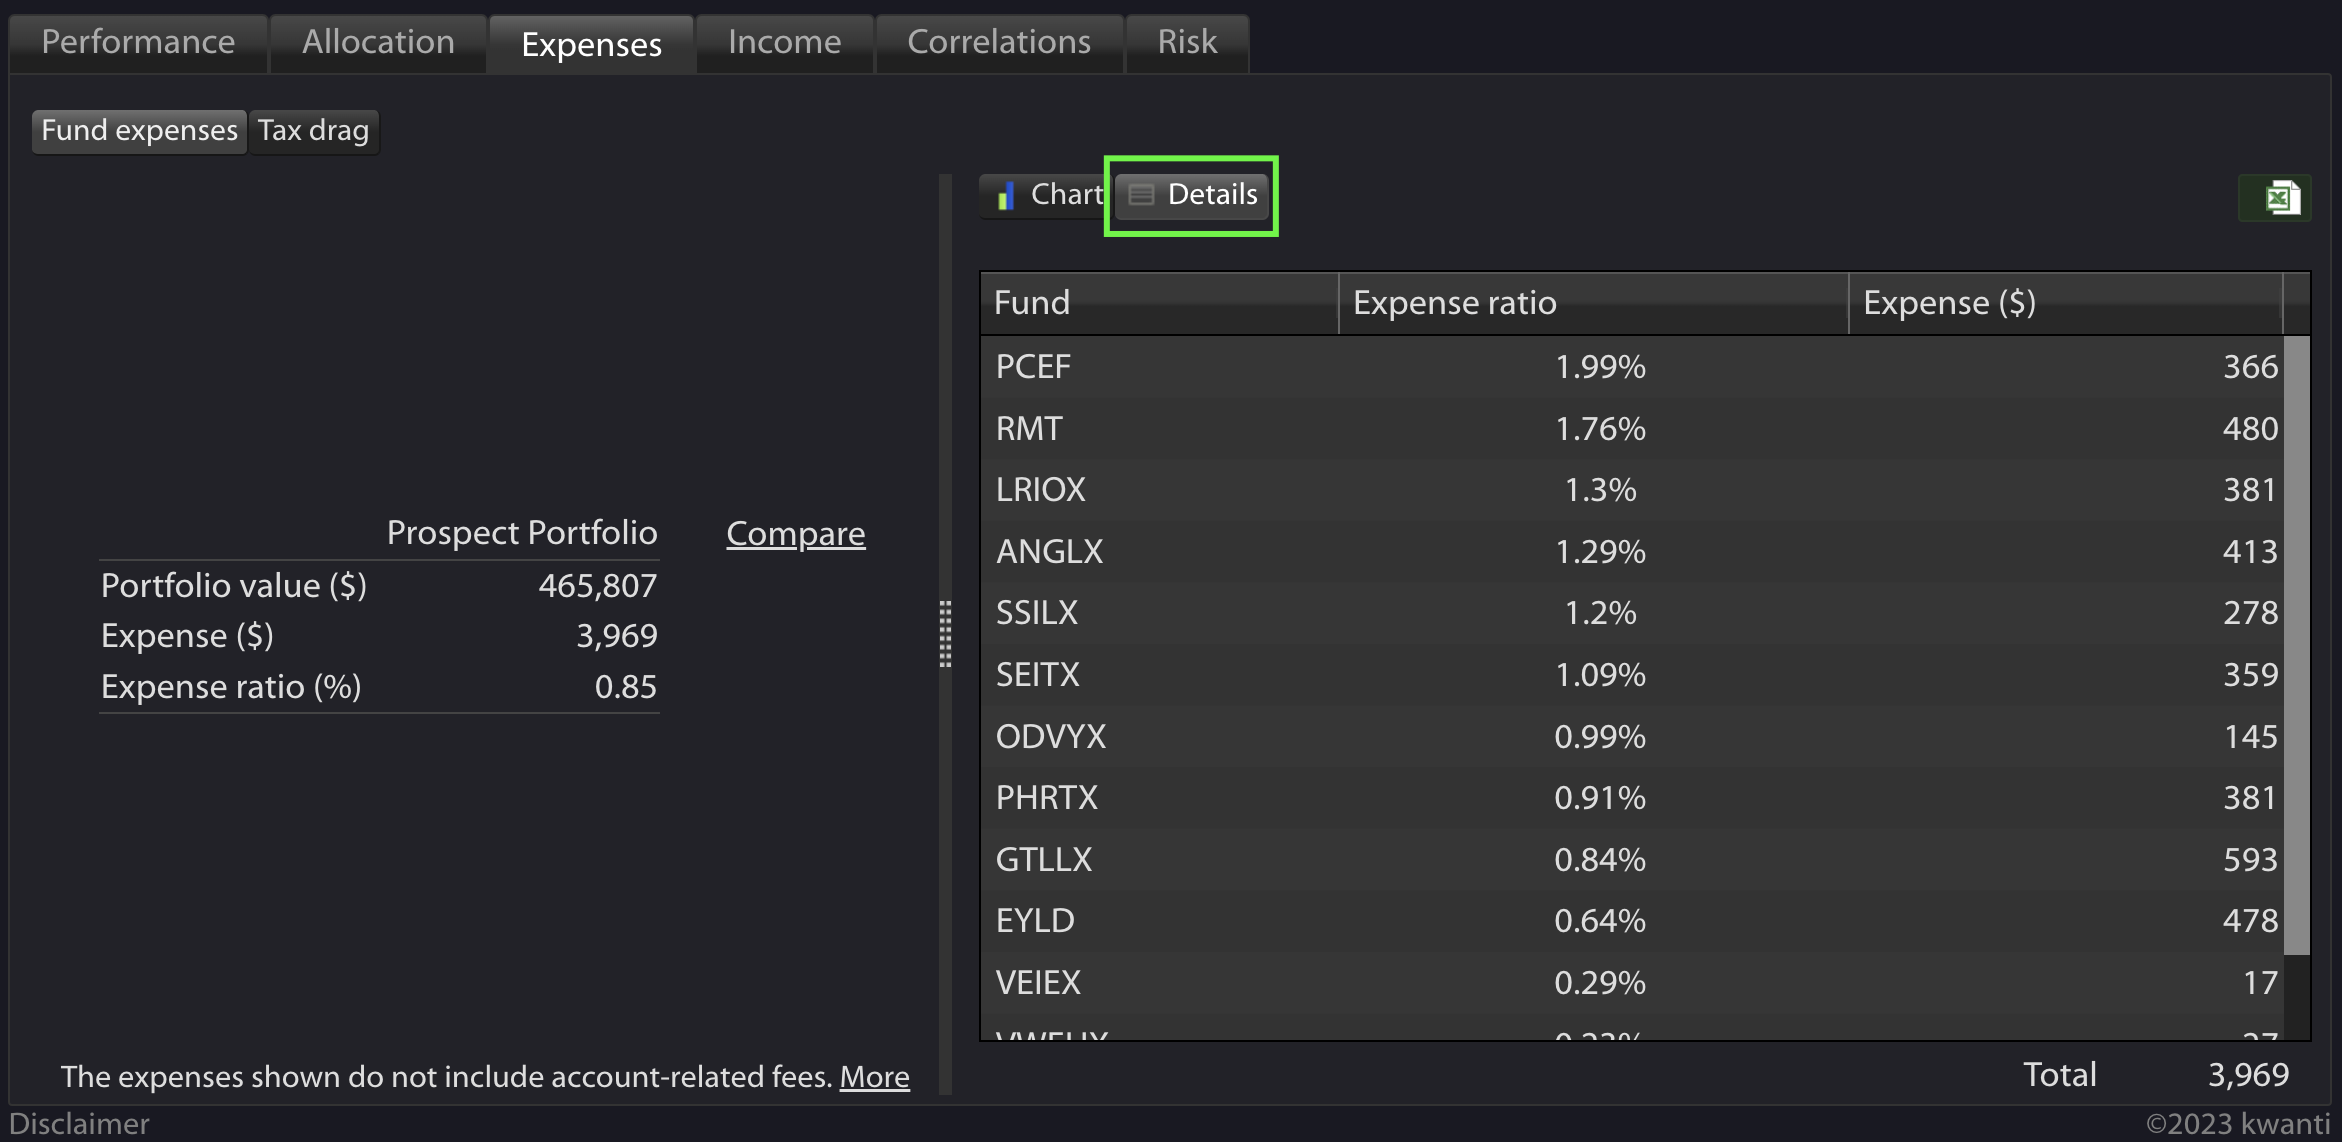The width and height of the screenshot is (2342, 1142).
Task: Toggle the Details display mode
Action: (x=1190, y=195)
